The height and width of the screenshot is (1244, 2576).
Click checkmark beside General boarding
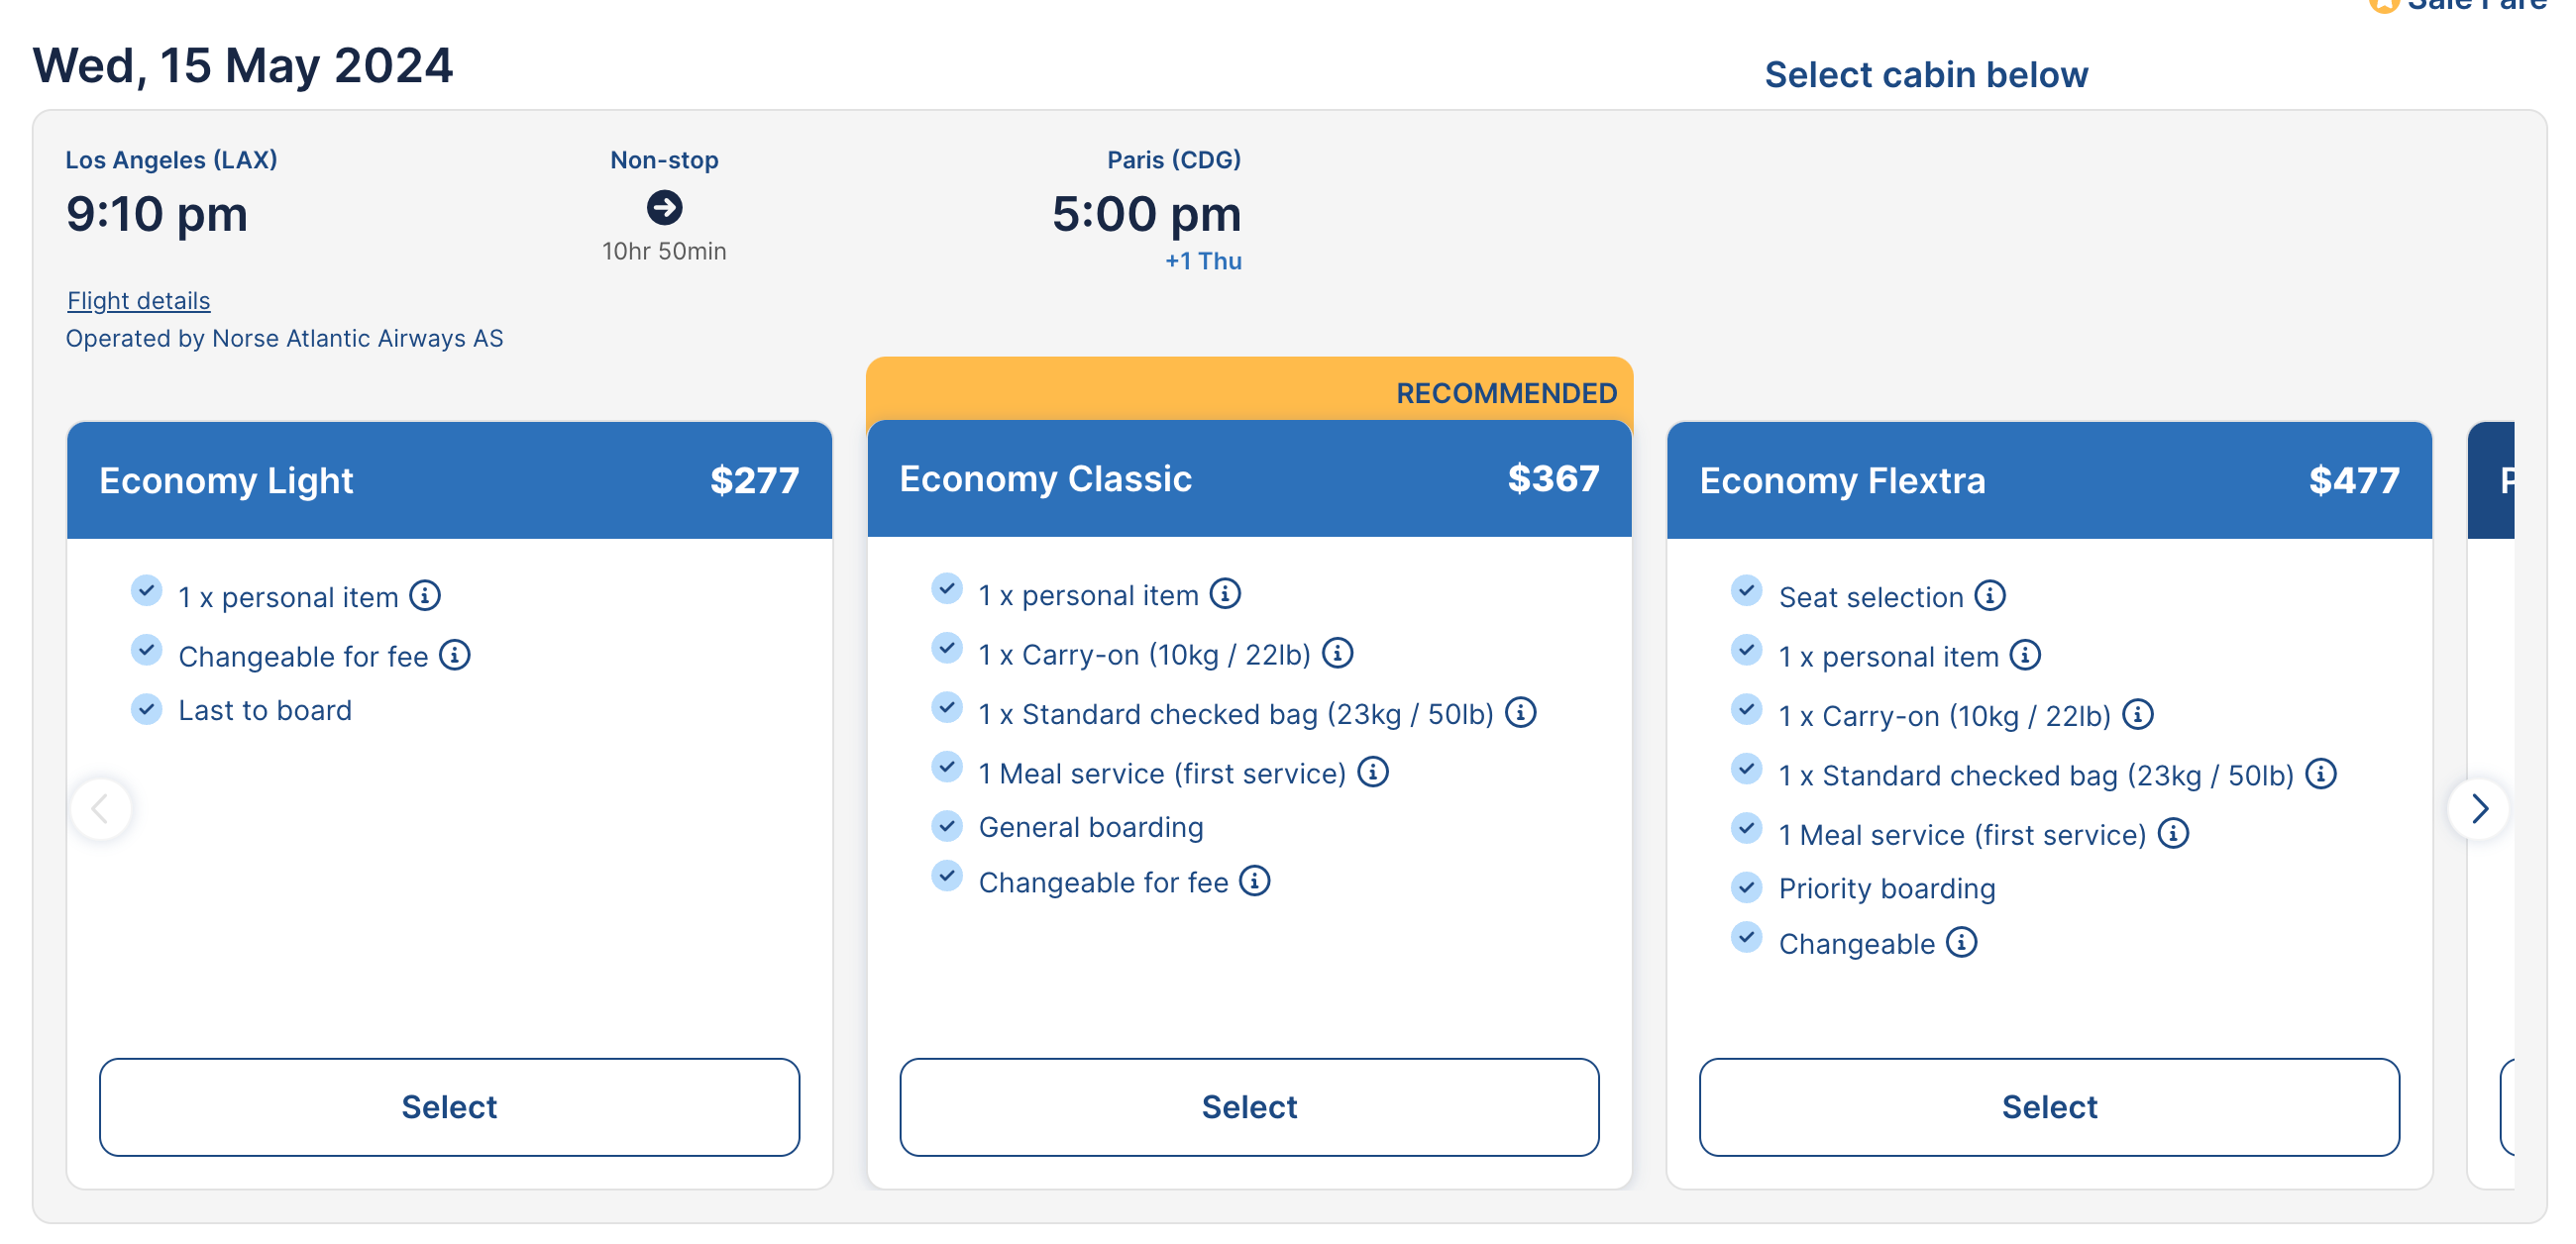point(947,826)
